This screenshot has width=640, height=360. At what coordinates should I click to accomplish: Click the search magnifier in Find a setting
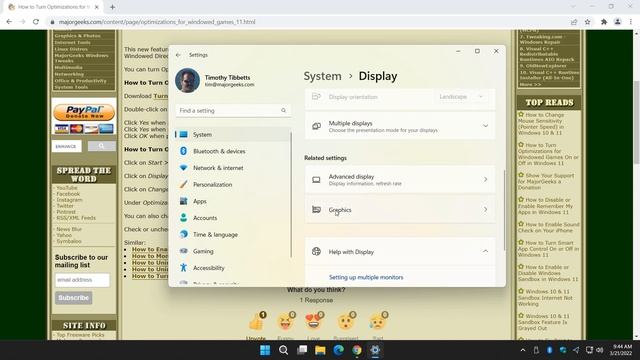(x=283, y=110)
